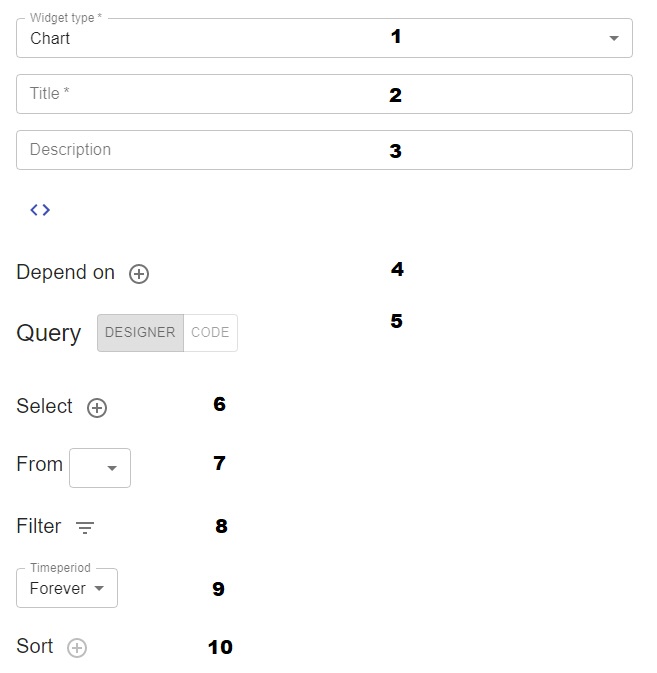Open the Widget type dropdown arrow
The image size is (657, 673).
click(x=613, y=39)
